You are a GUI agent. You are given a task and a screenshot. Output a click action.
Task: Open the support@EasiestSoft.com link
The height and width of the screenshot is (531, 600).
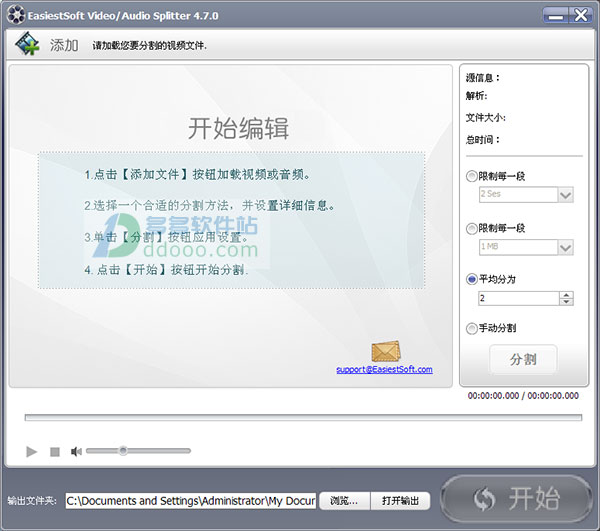(384, 370)
